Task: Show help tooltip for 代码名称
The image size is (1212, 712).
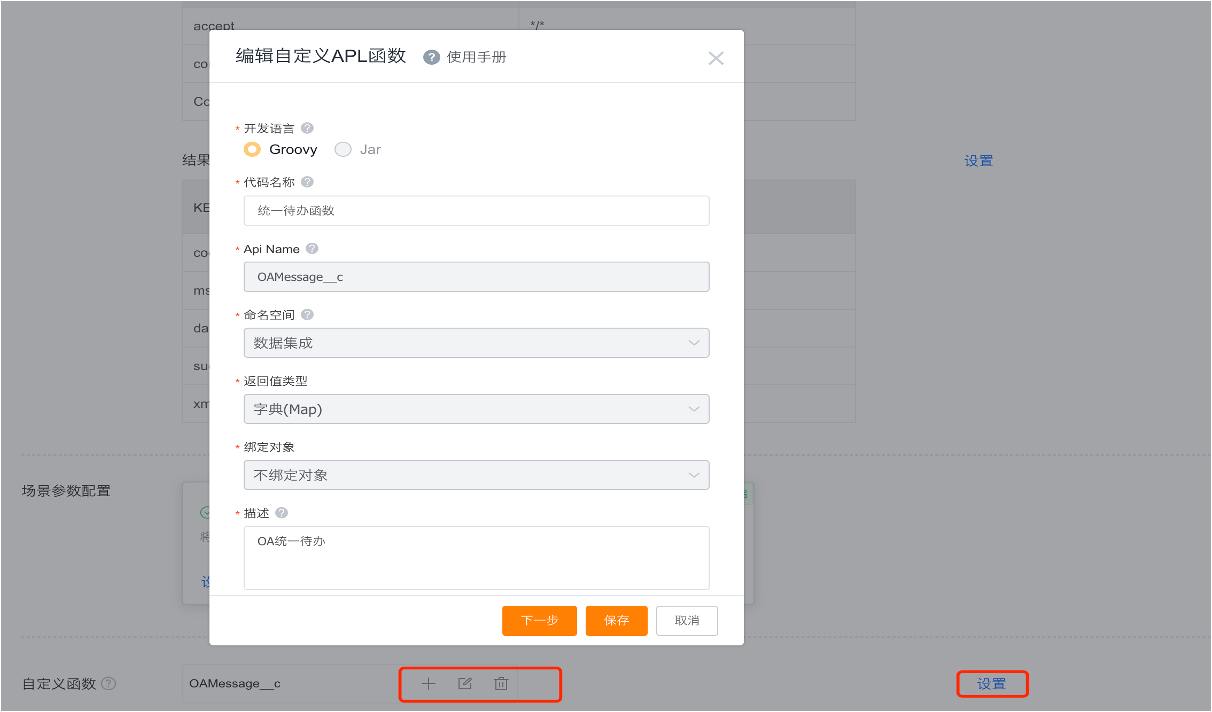Action: [x=307, y=182]
